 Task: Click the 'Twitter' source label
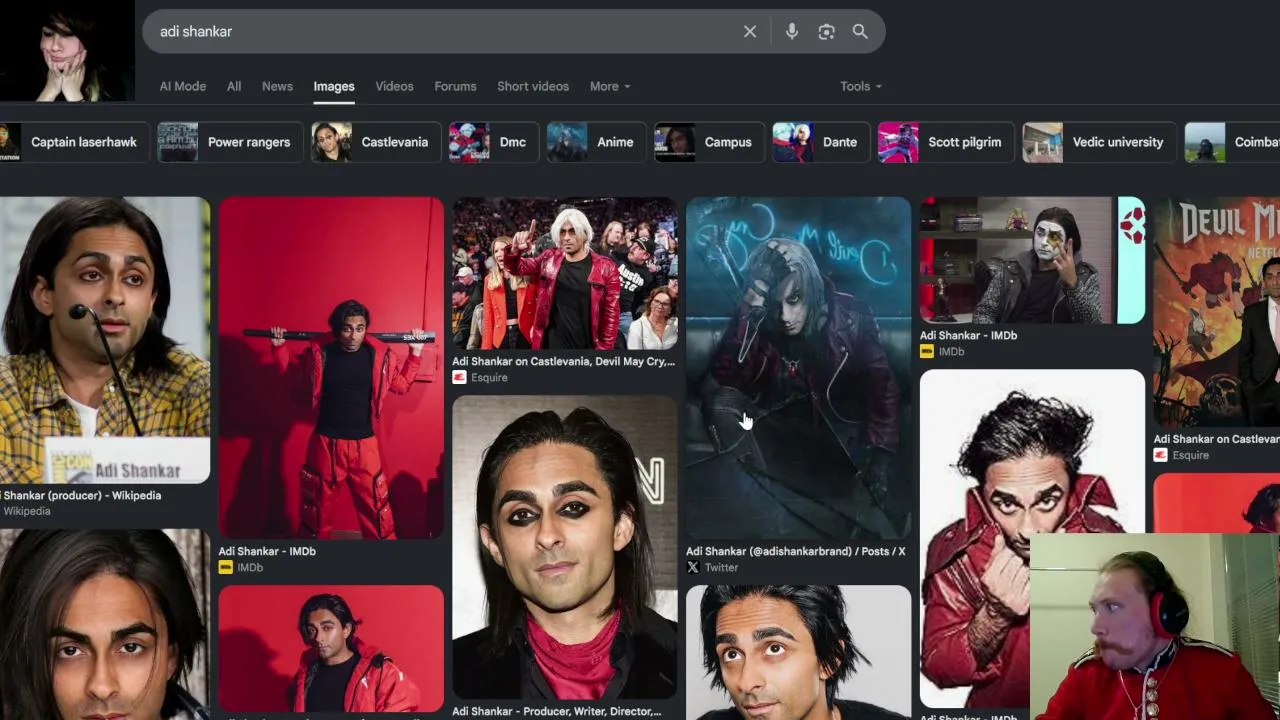[721, 567]
